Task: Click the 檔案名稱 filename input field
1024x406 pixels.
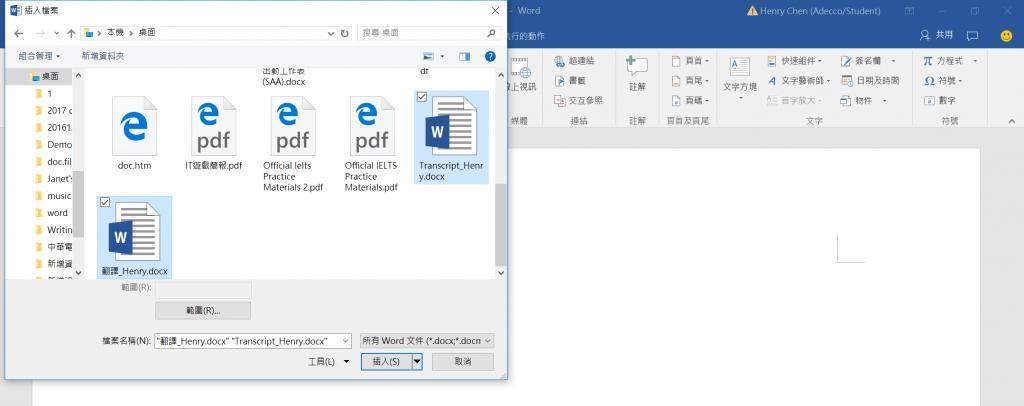Action: pyautogui.click(x=247, y=341)
